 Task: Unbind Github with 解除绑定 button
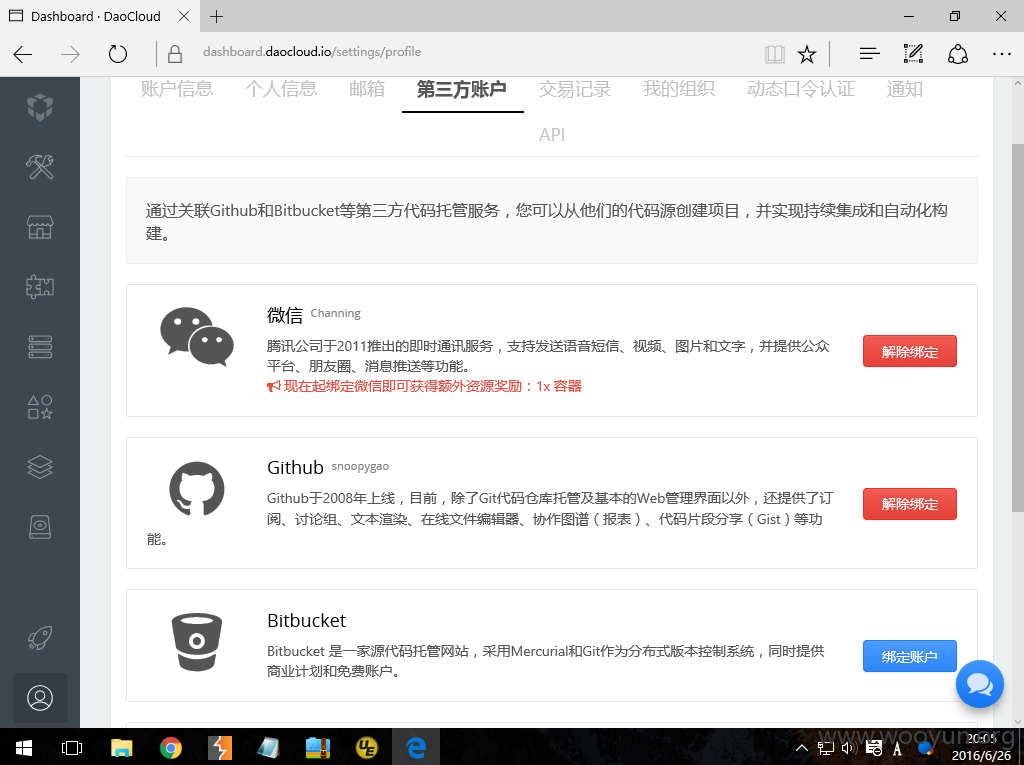[910, 504]
